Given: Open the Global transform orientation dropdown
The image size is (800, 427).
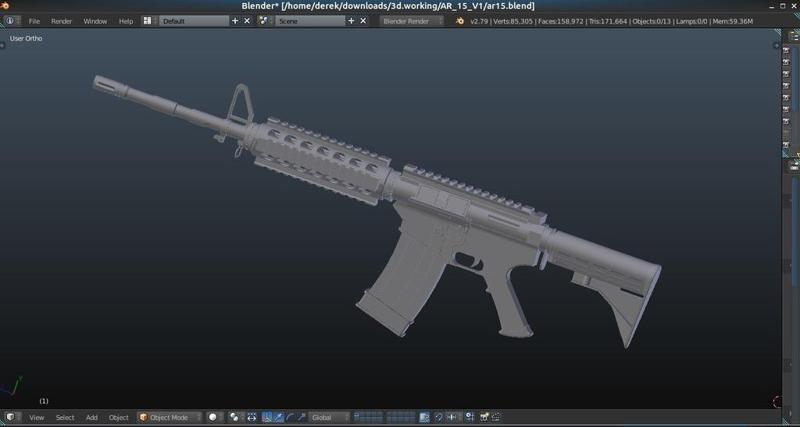Looking at the screenshot, I should coord(330,417).
